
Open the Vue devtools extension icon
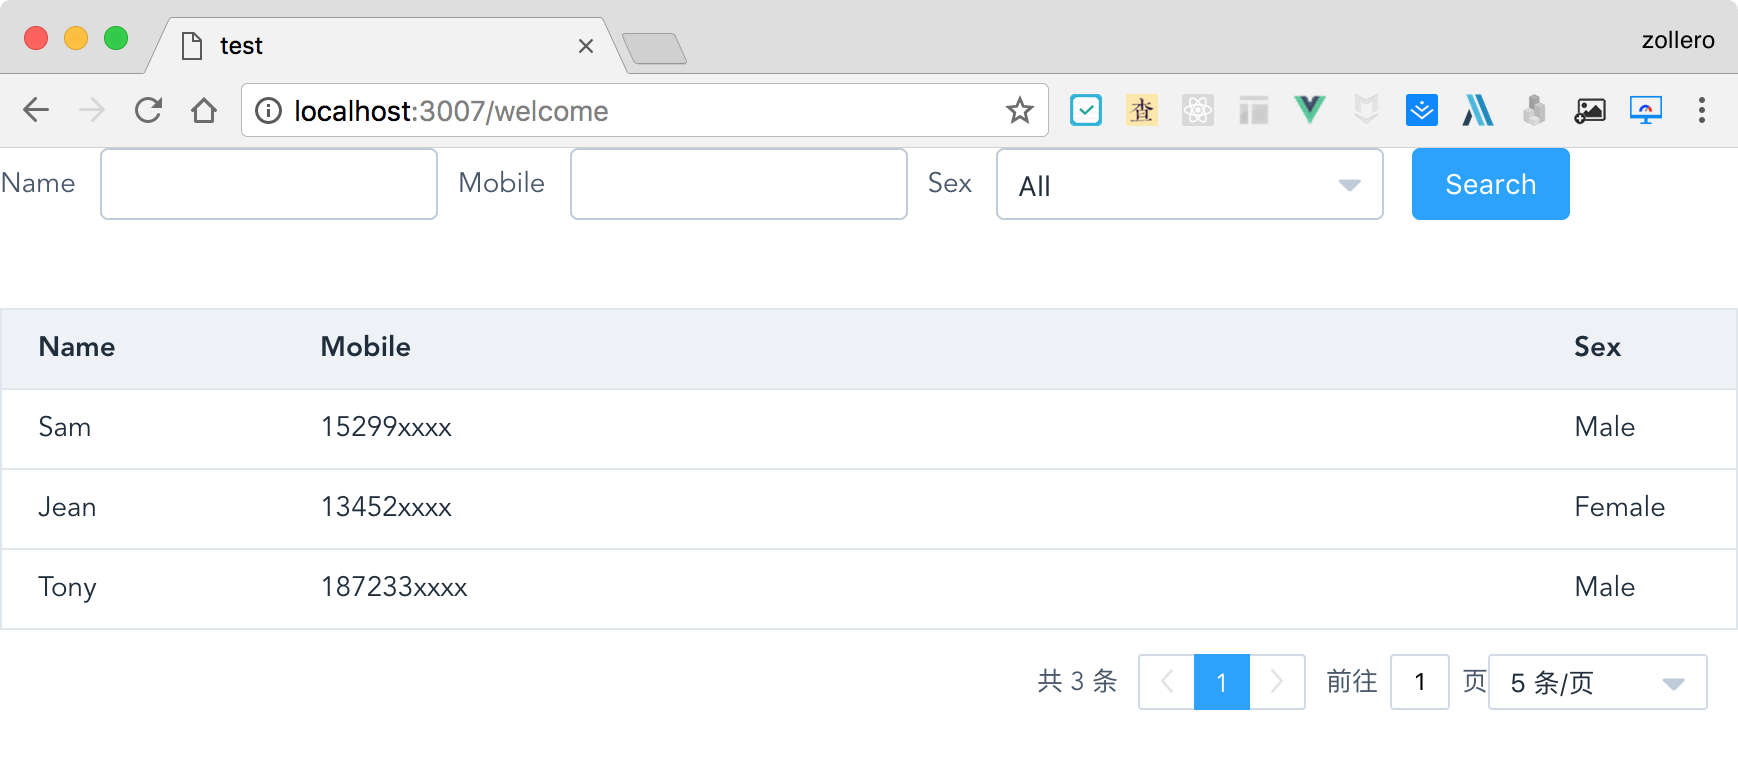pos(1309,109)
